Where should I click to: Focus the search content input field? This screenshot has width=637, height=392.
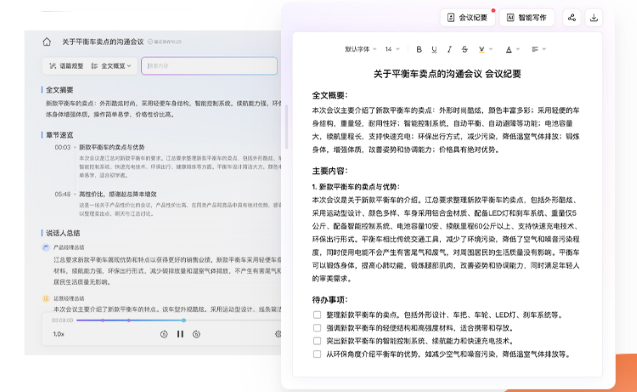point(209,66)
